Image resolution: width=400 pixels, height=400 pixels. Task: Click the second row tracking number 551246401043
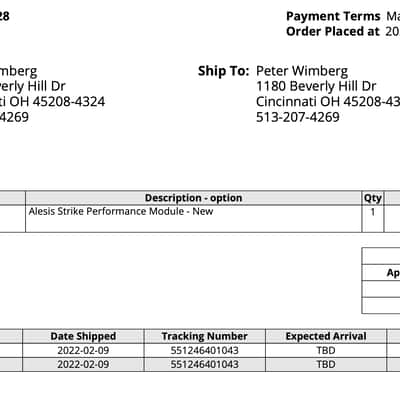click(205, 365)
